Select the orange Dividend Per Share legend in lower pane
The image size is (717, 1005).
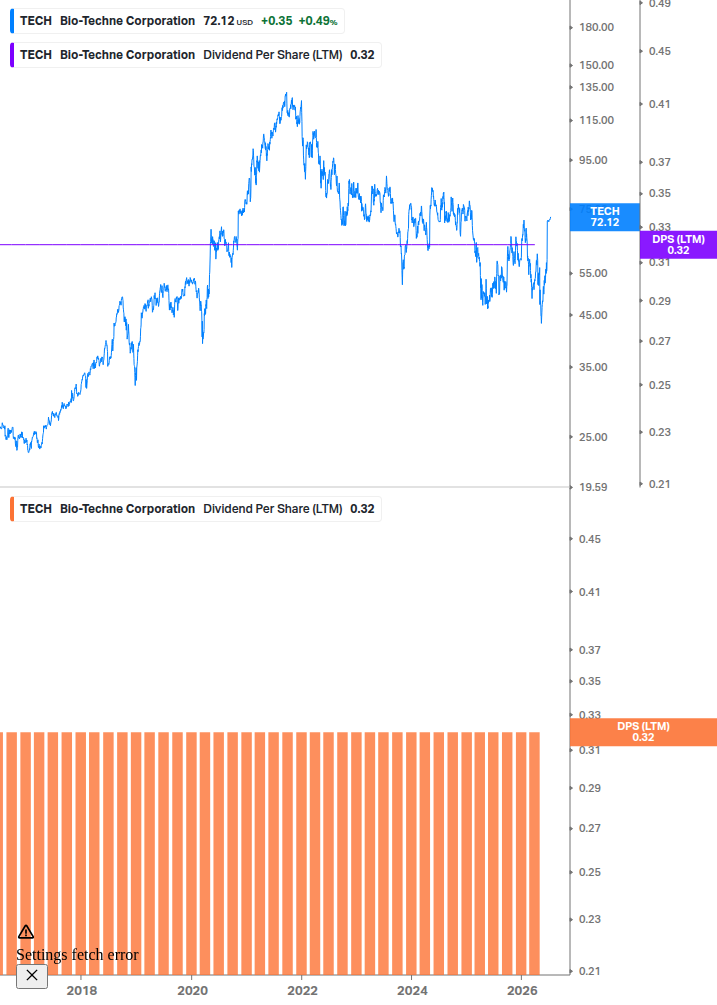pyautogui.click(x=196, y=509)
